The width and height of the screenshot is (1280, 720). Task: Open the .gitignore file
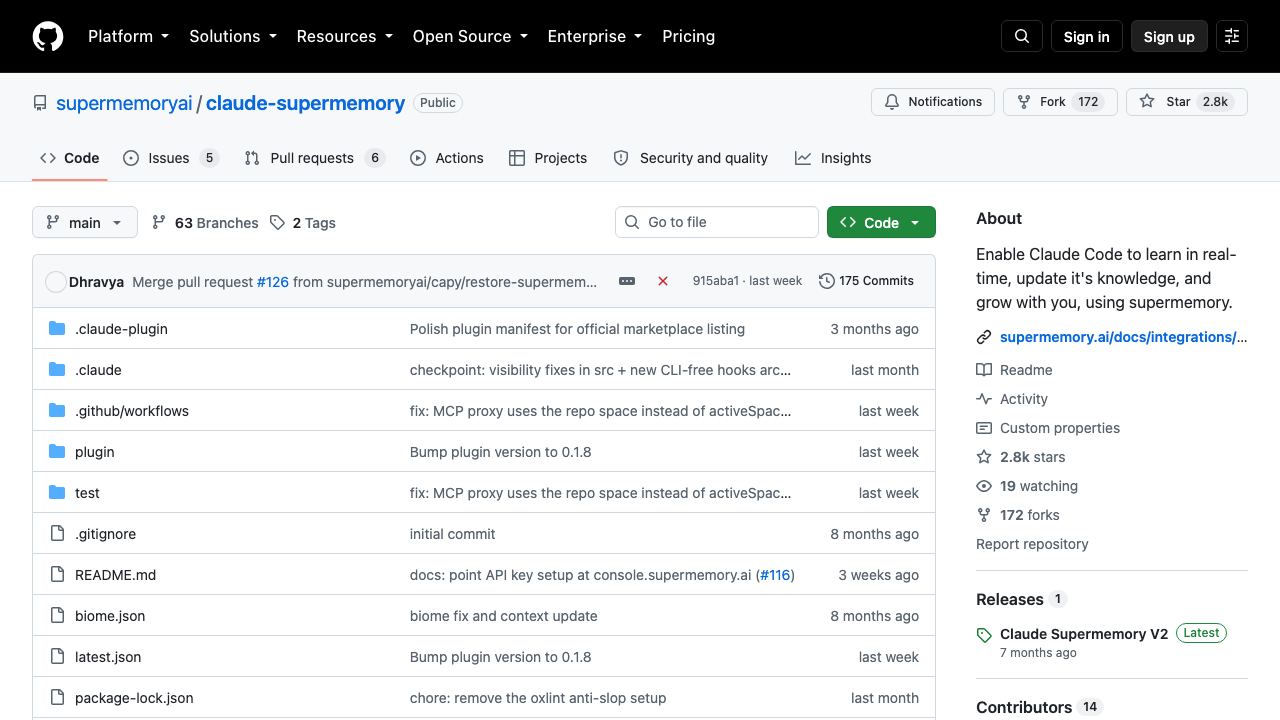(x=105, y=534)
